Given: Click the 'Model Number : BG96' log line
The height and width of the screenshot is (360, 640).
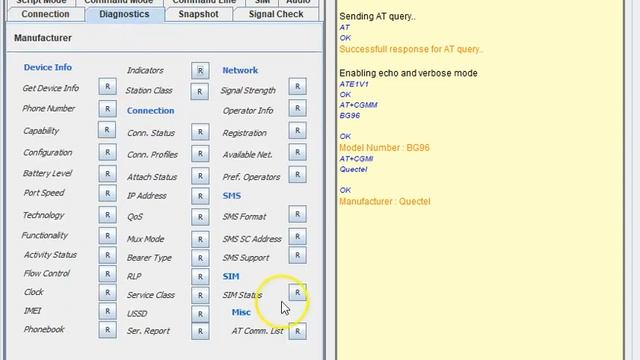Looking at the screenshot, I should tap(384, 148).
